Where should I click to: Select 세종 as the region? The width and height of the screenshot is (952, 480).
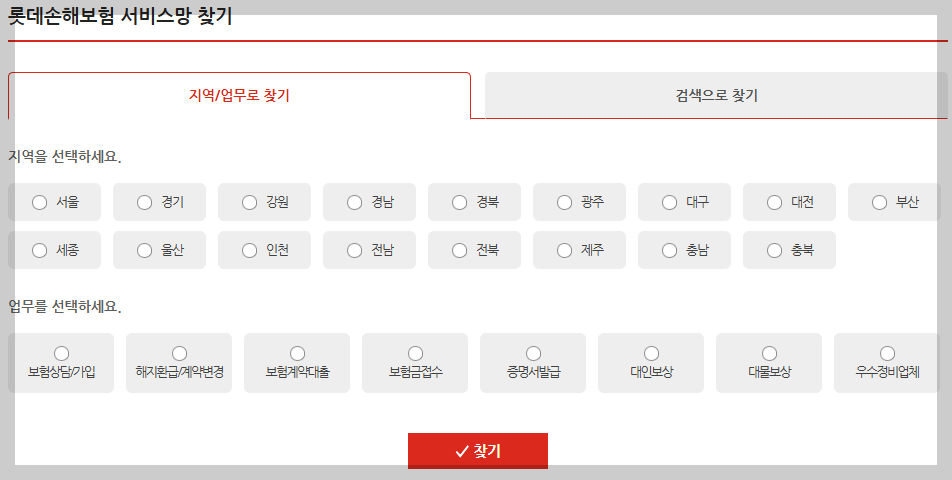(39, 250)
